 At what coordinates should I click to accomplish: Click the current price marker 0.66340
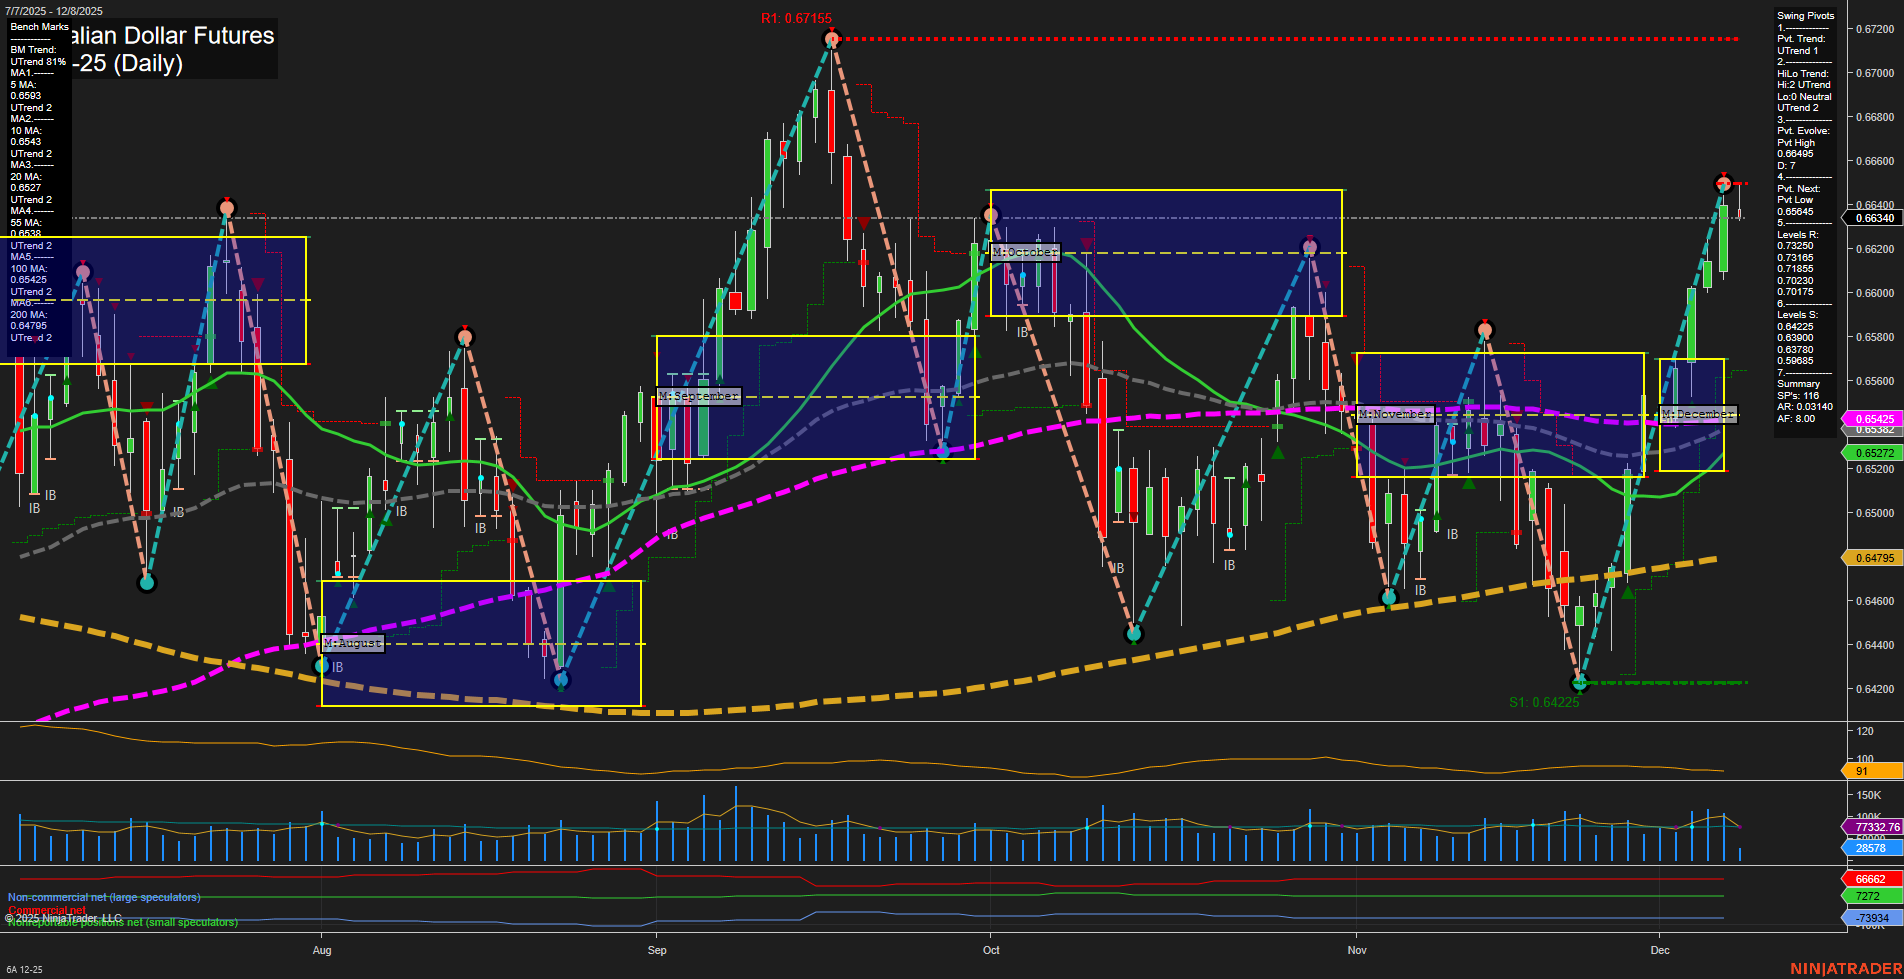point(1873,218)
